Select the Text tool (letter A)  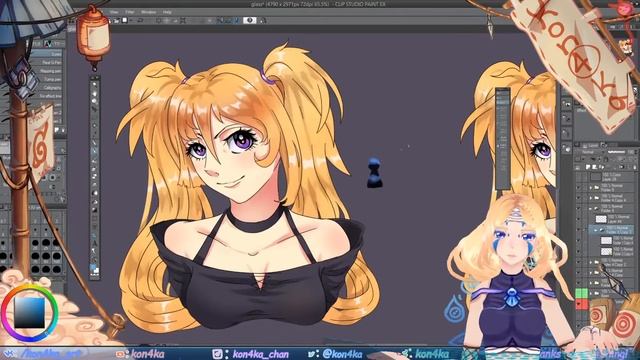point(94,242)
